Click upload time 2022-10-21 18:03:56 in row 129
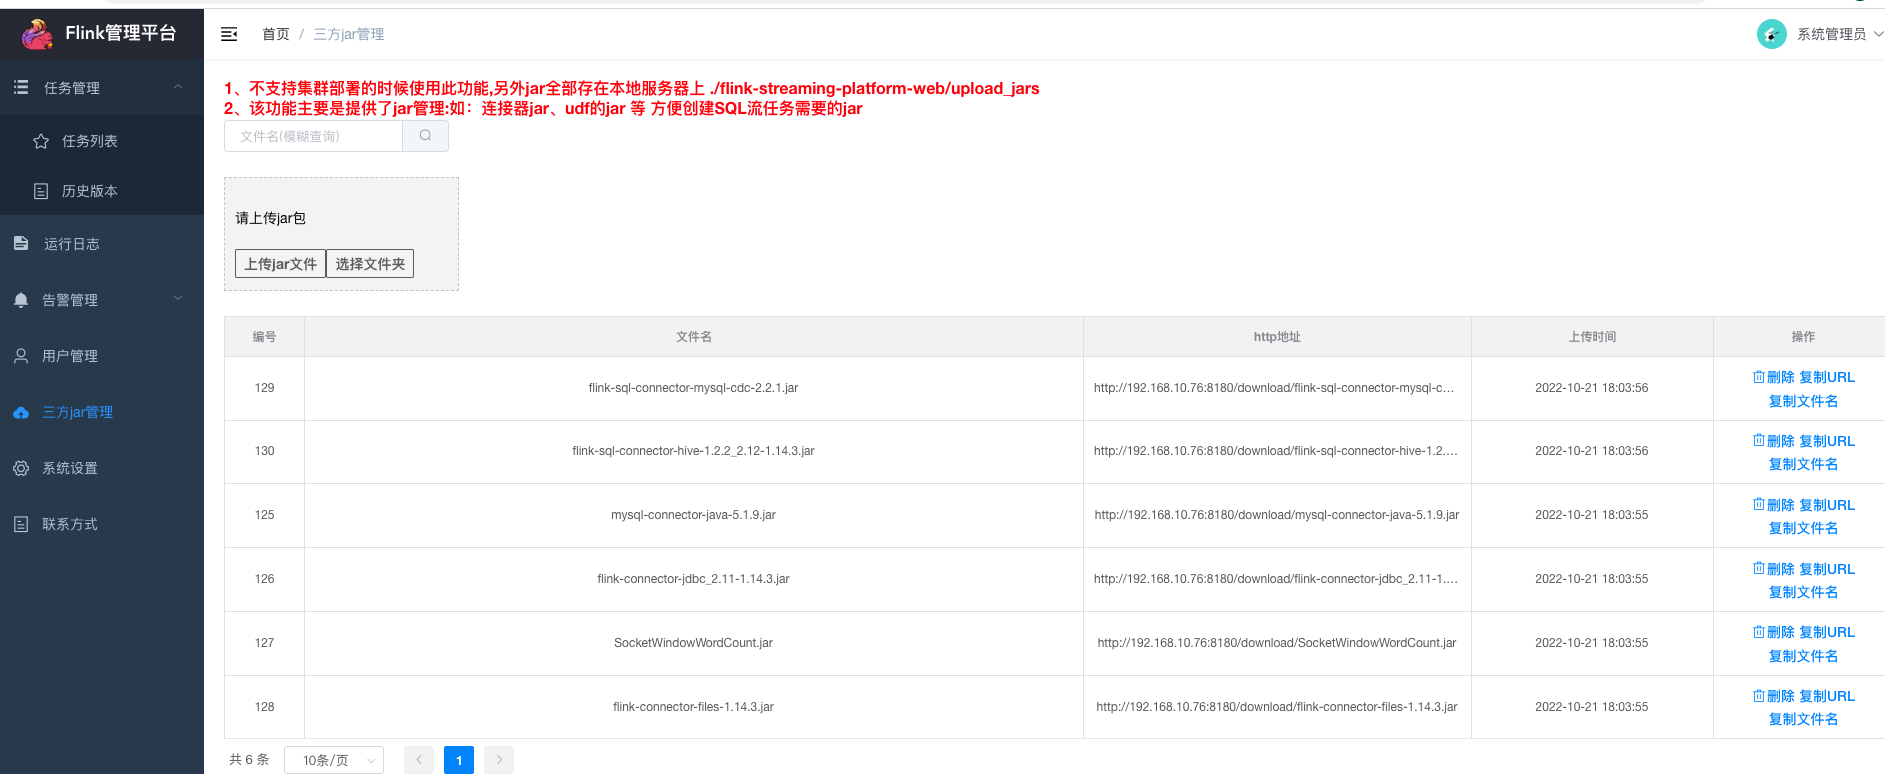 tap(1592, 388)
